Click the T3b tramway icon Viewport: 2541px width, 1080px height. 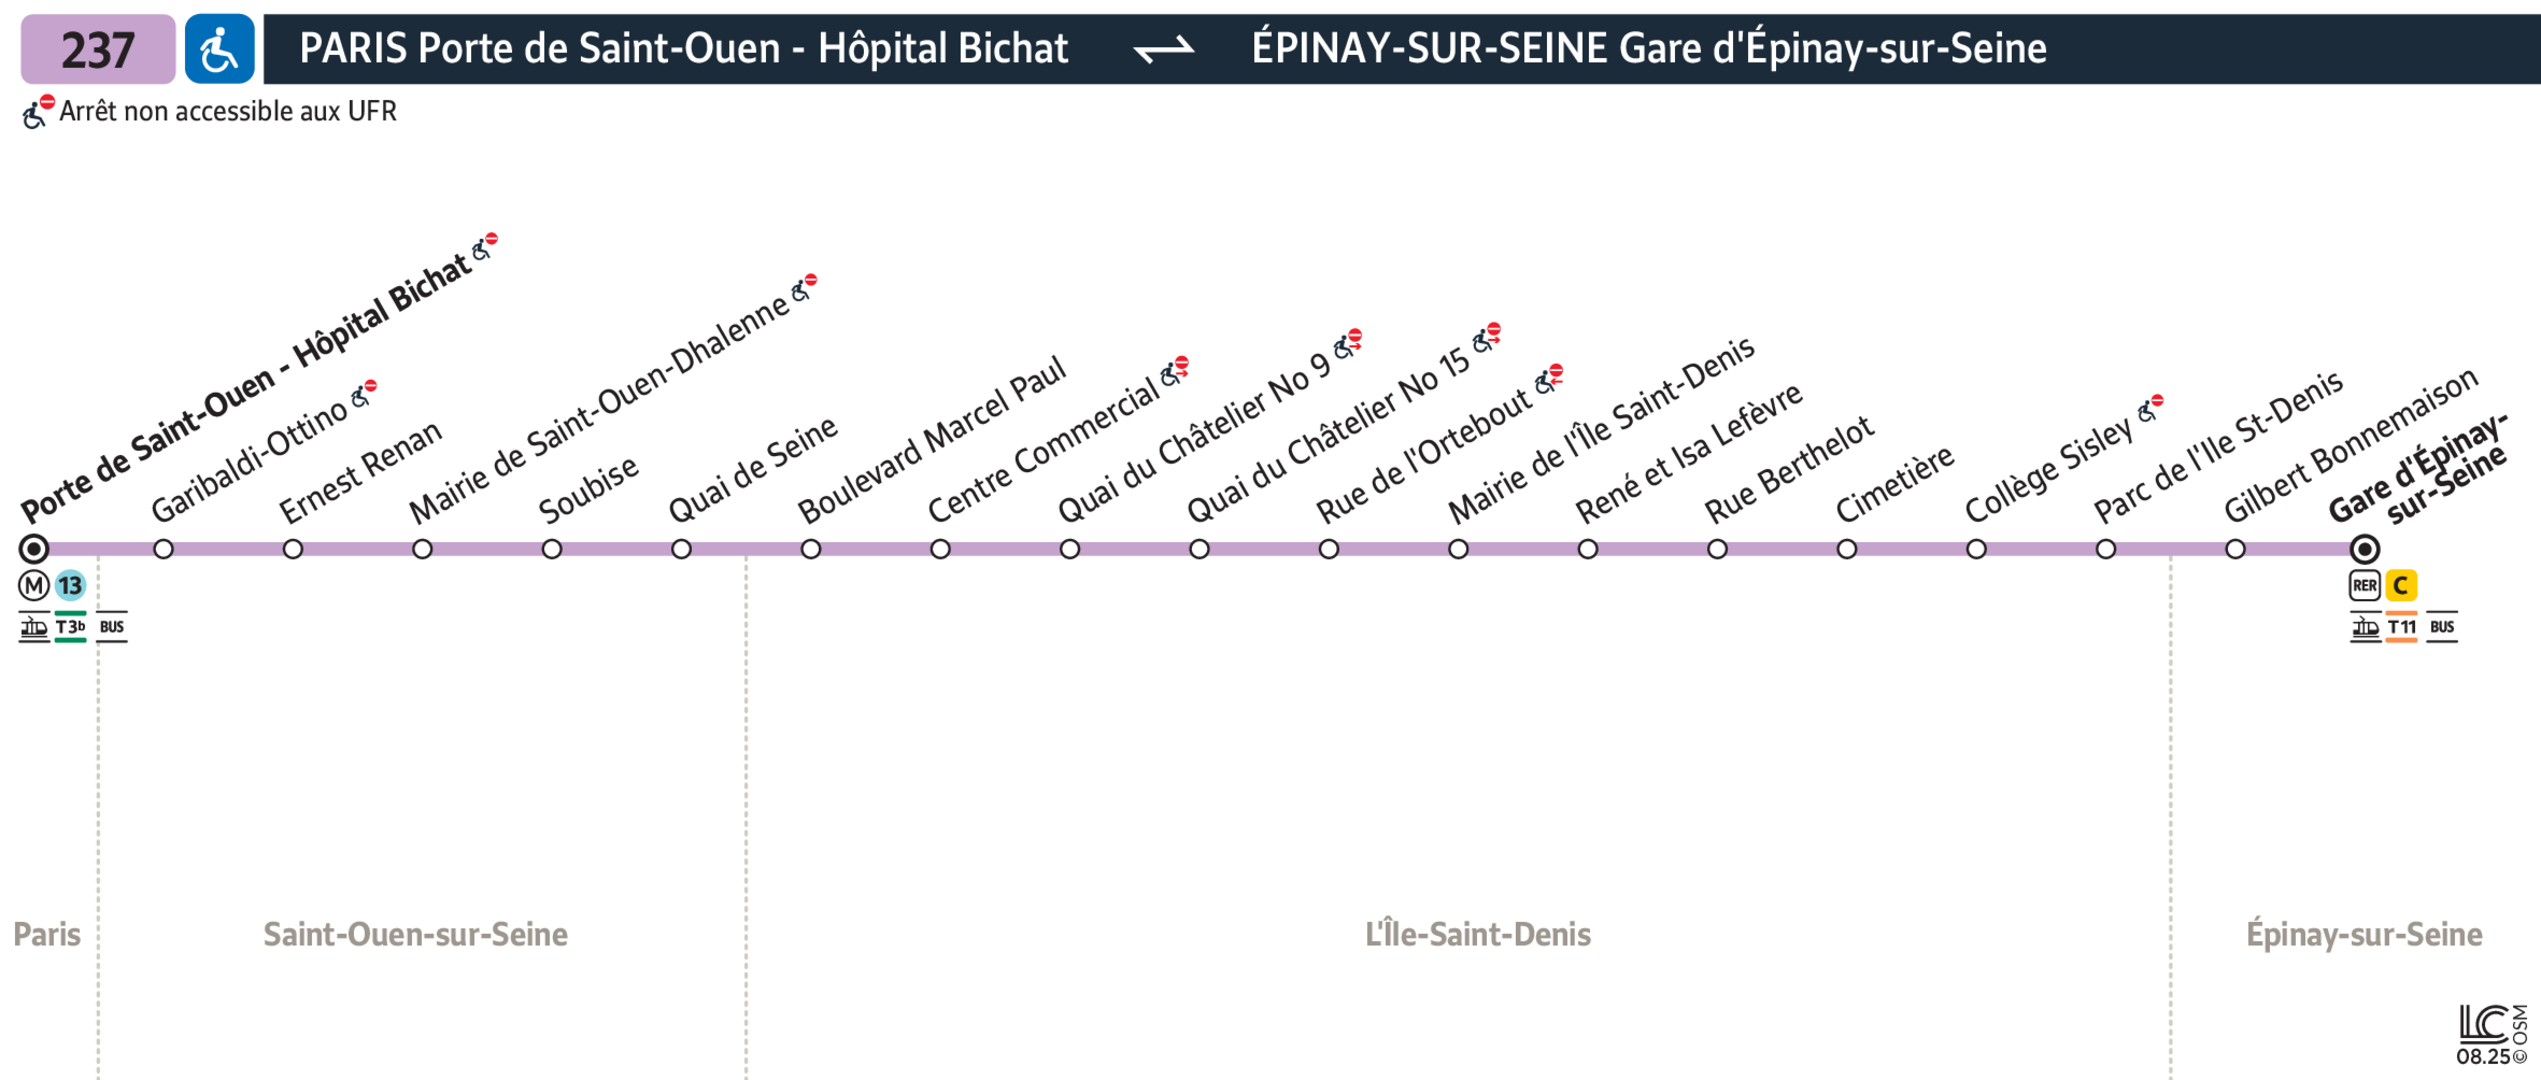[70, 628]
